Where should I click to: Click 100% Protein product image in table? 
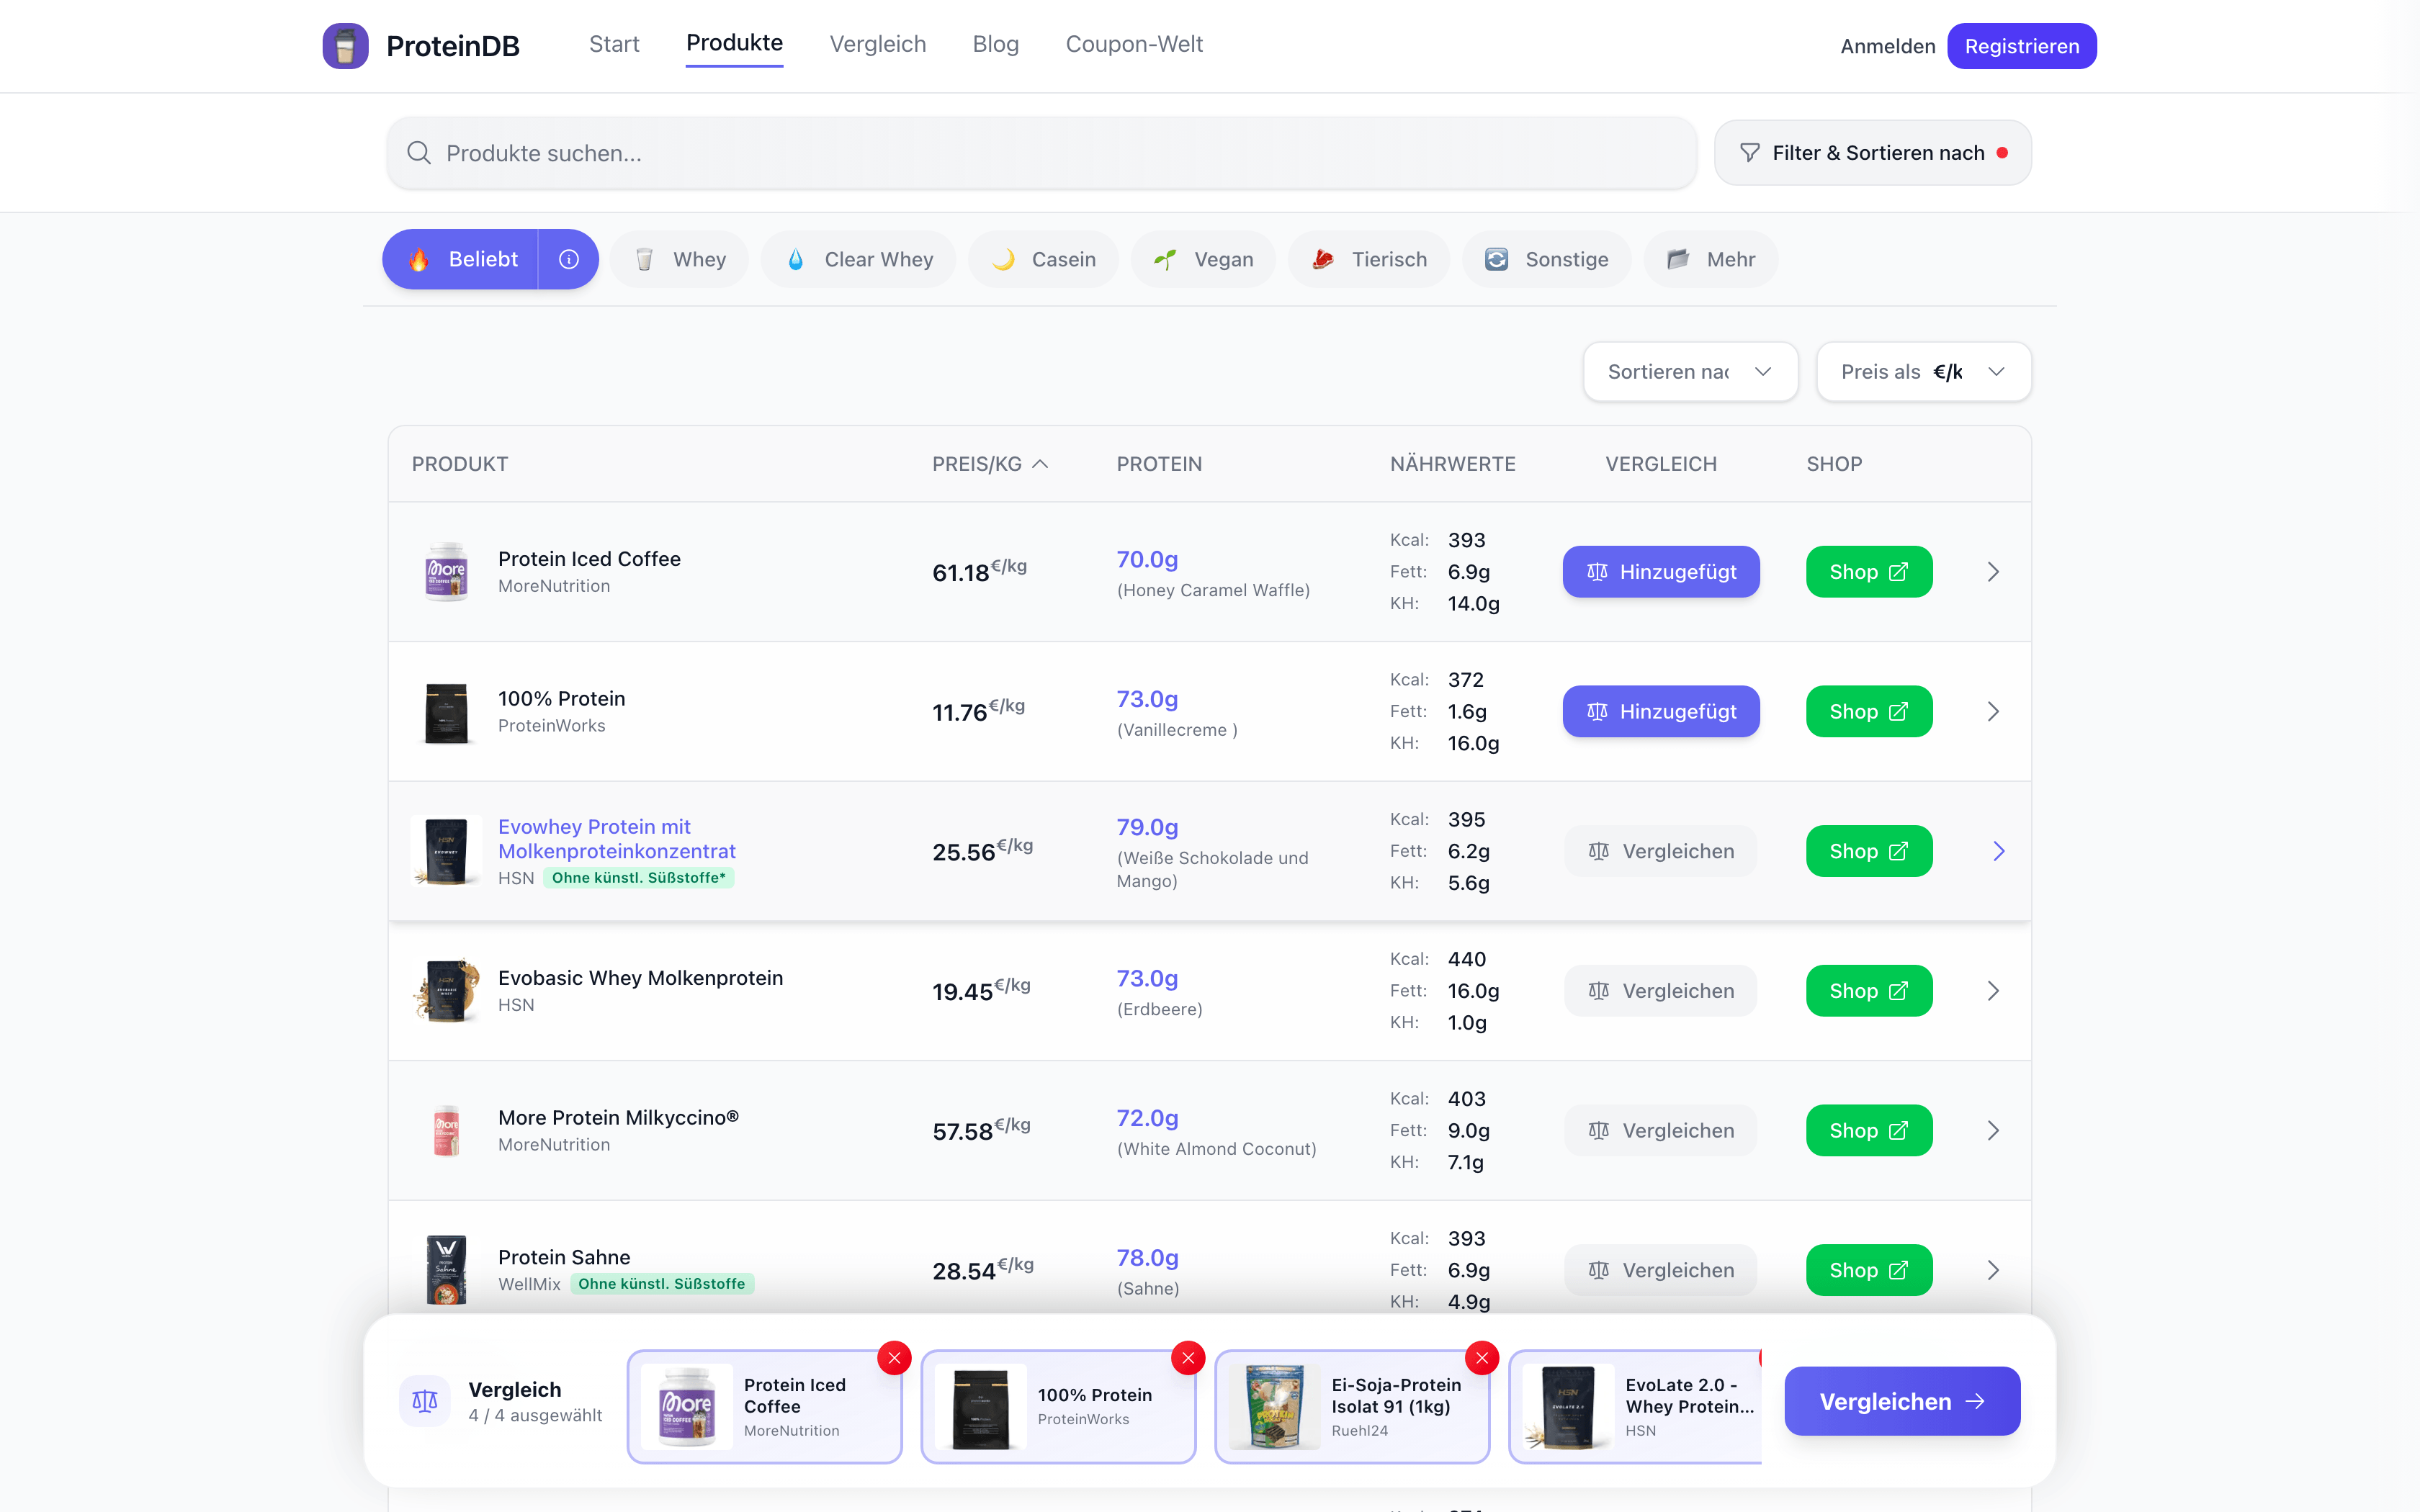[446, 712]
